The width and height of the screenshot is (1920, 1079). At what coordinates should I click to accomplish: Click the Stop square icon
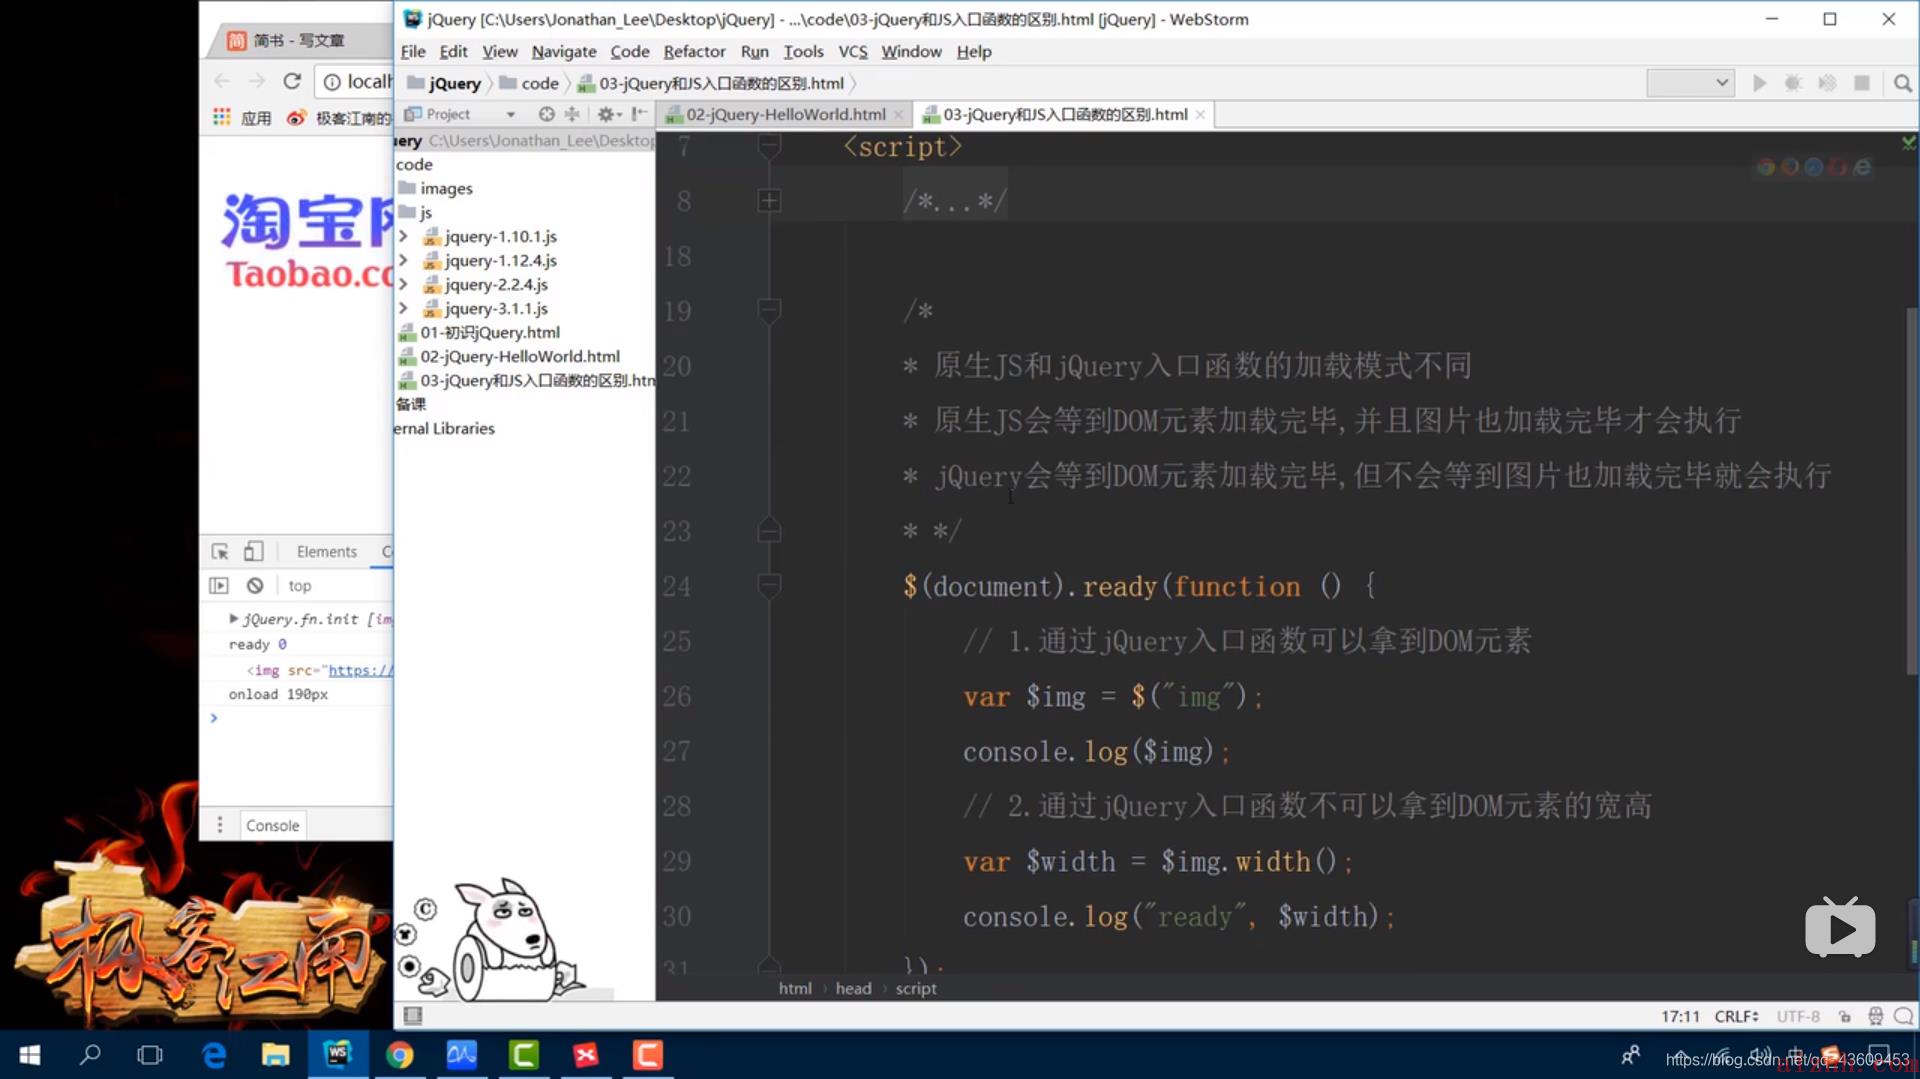click(1861, 83)
